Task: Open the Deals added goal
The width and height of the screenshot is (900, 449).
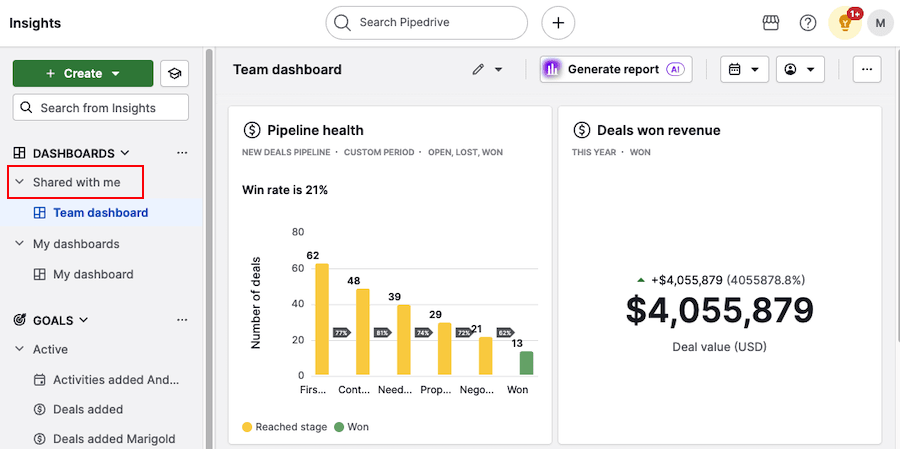Action: (87, 409)
